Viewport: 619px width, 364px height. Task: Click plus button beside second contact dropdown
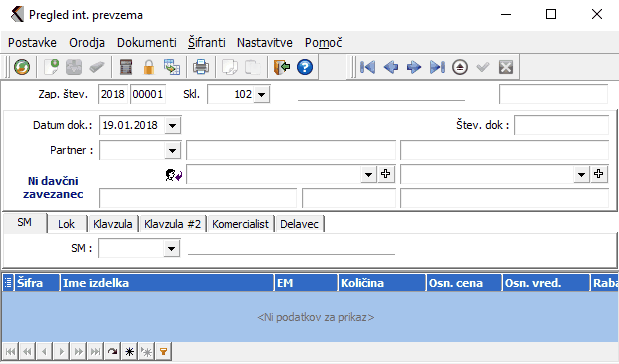click(x=598, y=174)
